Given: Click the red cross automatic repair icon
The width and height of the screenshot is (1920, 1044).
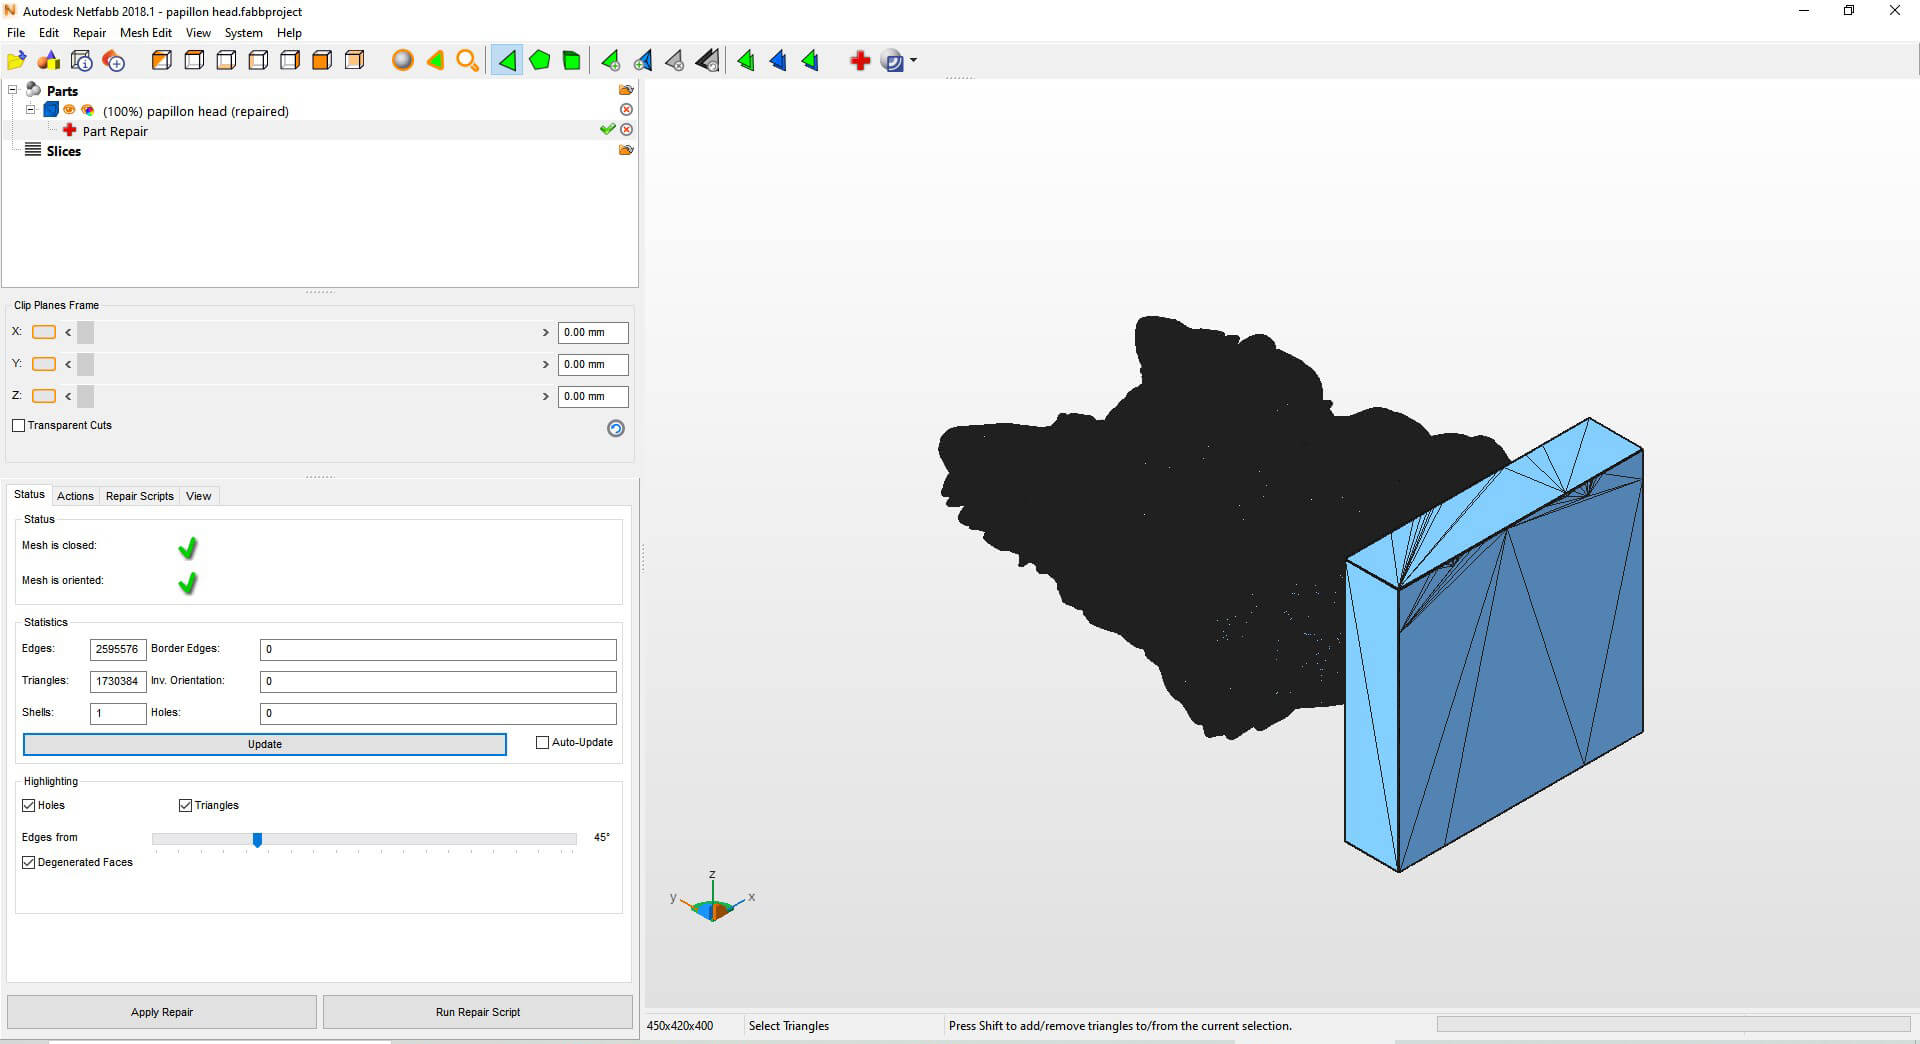Looking at the screenshot, I should pyautogui.click(x=859, y=61).
